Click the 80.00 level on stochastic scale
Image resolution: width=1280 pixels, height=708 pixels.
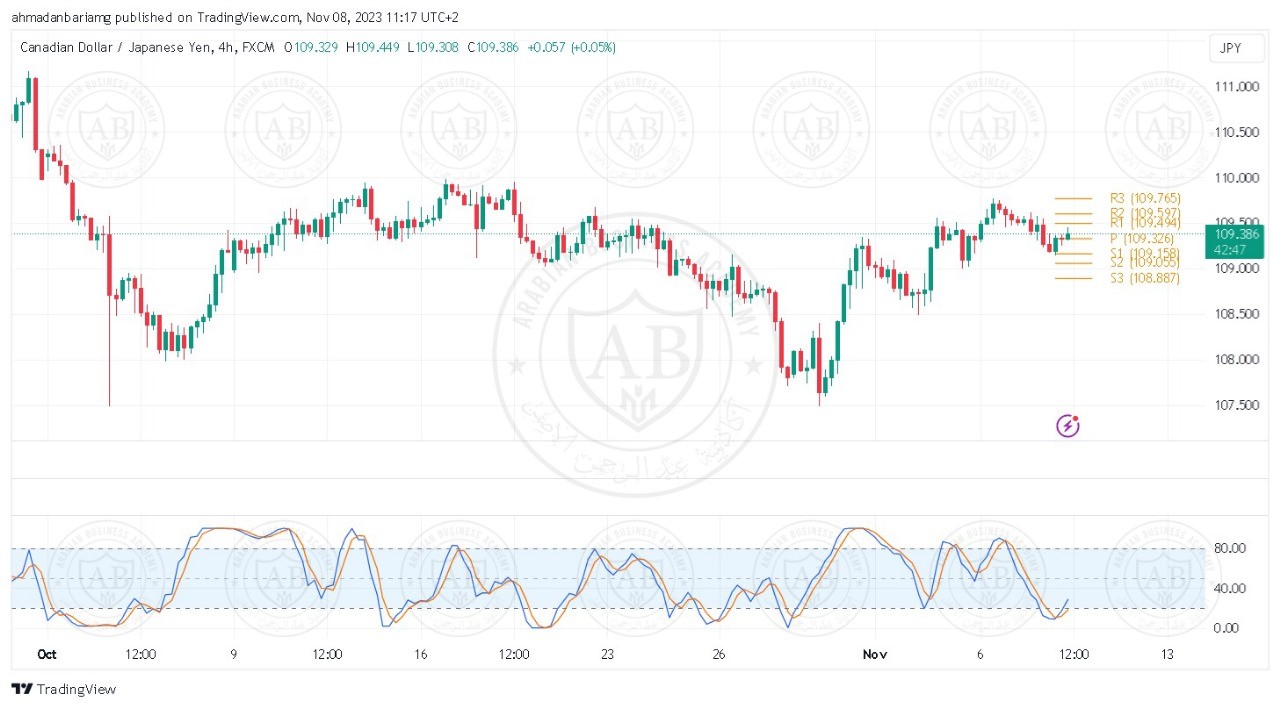(x=1230, y=548)
